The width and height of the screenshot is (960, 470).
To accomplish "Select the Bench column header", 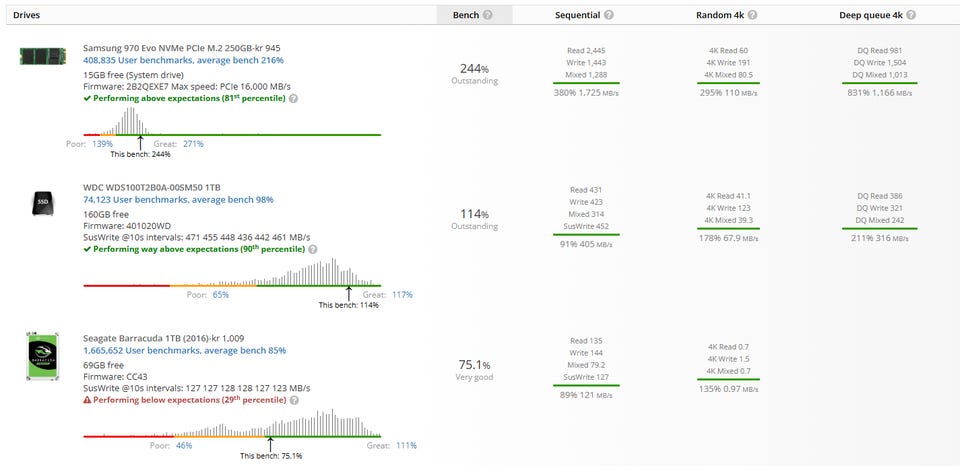I will click(474, 15).
